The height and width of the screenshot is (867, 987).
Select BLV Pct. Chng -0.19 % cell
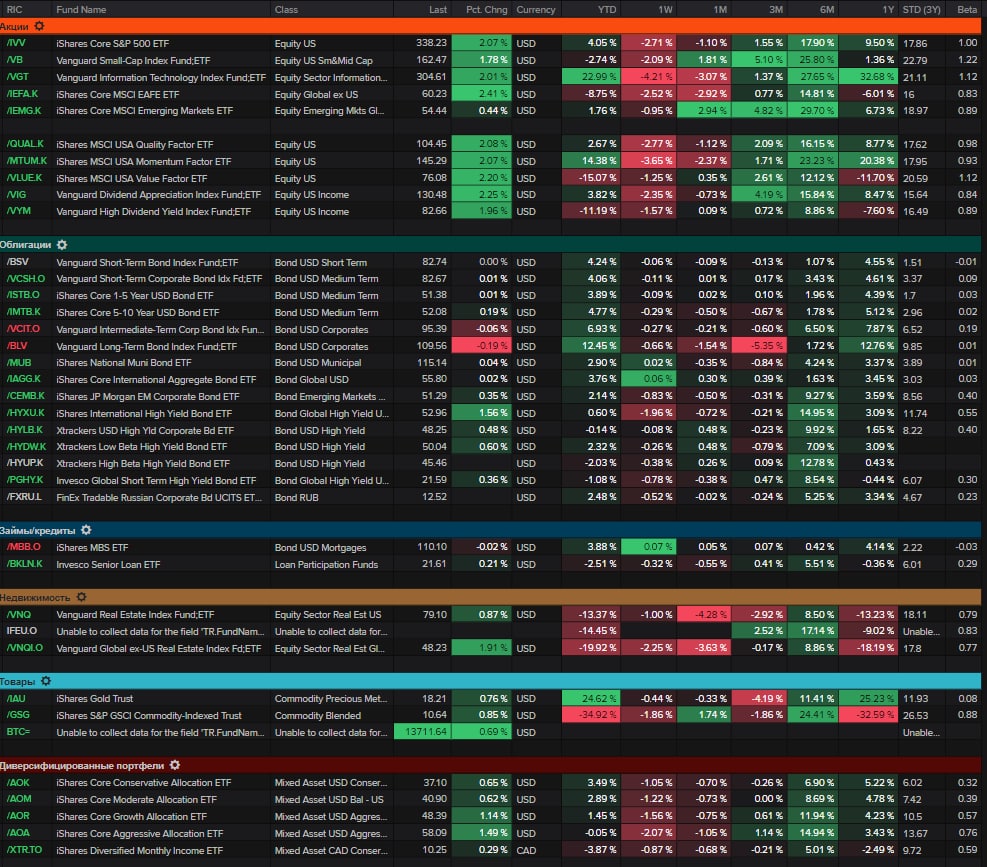(x=482, y=346)
